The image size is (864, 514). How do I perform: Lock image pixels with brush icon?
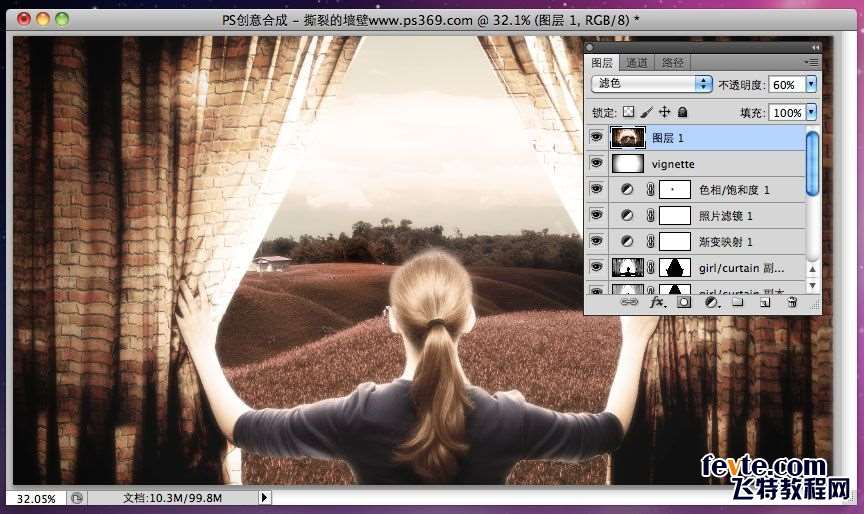[646, 112]
